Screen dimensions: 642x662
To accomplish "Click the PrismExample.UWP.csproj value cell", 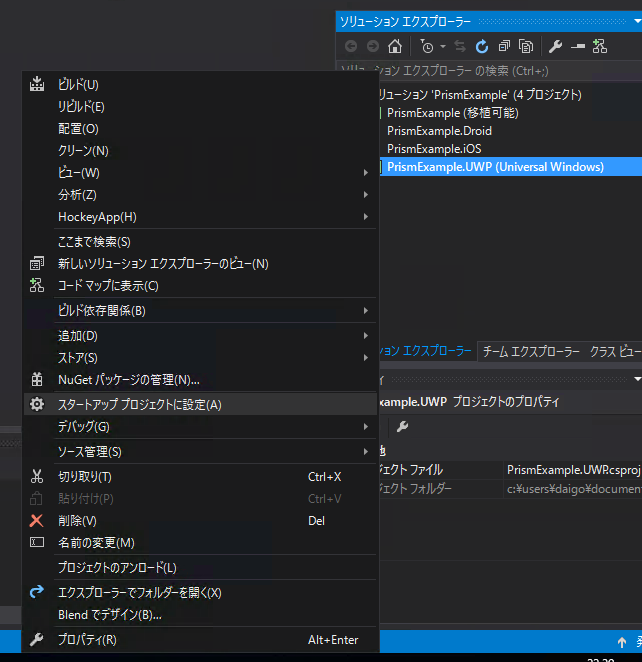I will point(573,469).
